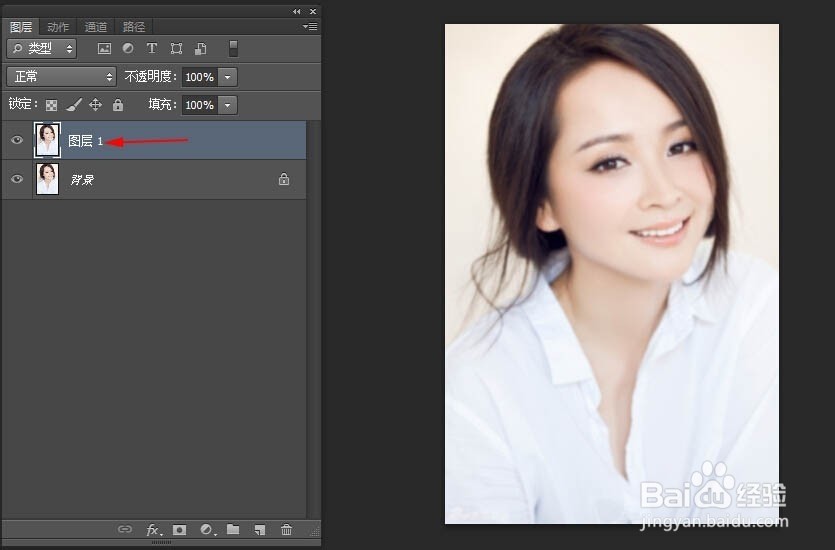Viewport: 835px width, 550px height.
Task: Open the 正常 blend mode dropdown
Action: pos(61,77)
